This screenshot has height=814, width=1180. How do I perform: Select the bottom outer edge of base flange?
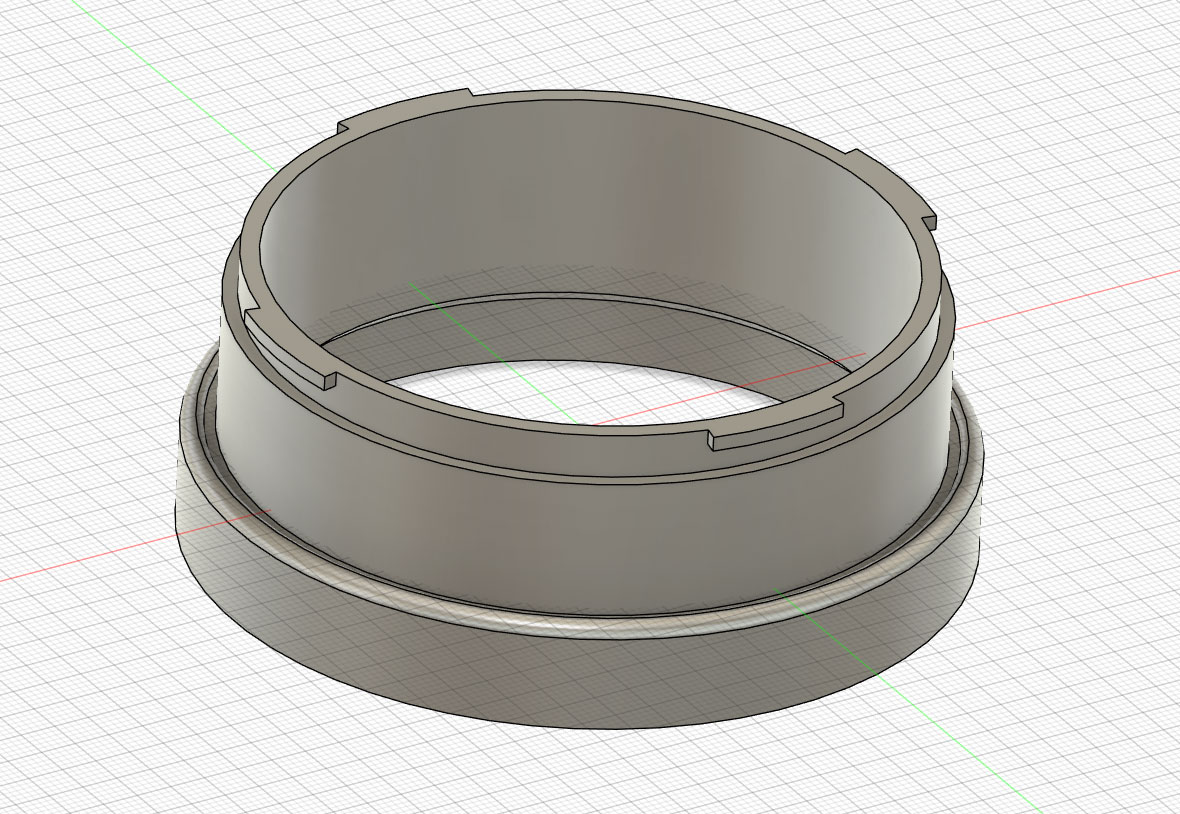click(560, 726)
